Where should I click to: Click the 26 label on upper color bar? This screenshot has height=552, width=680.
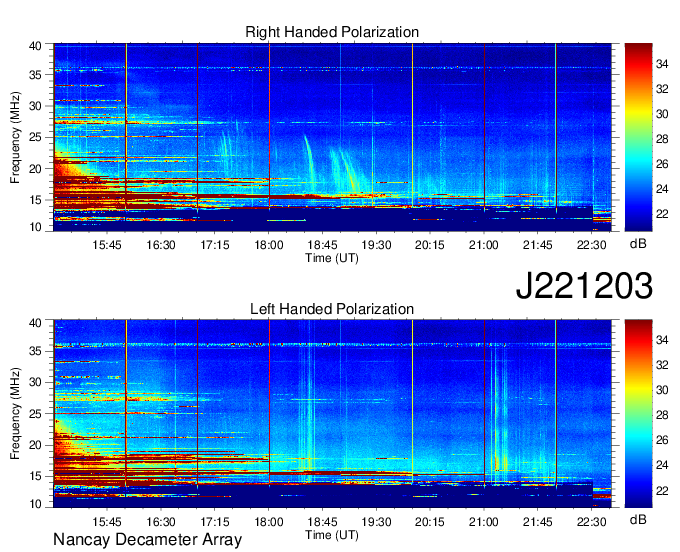point(662,164)
